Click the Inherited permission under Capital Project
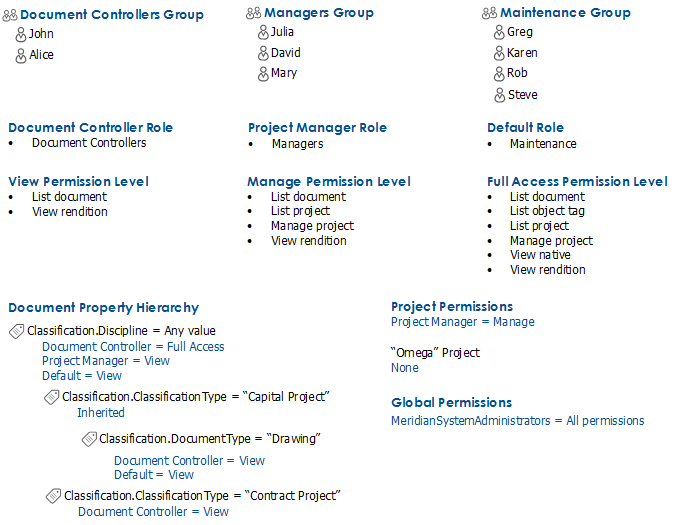 (101, 413)
